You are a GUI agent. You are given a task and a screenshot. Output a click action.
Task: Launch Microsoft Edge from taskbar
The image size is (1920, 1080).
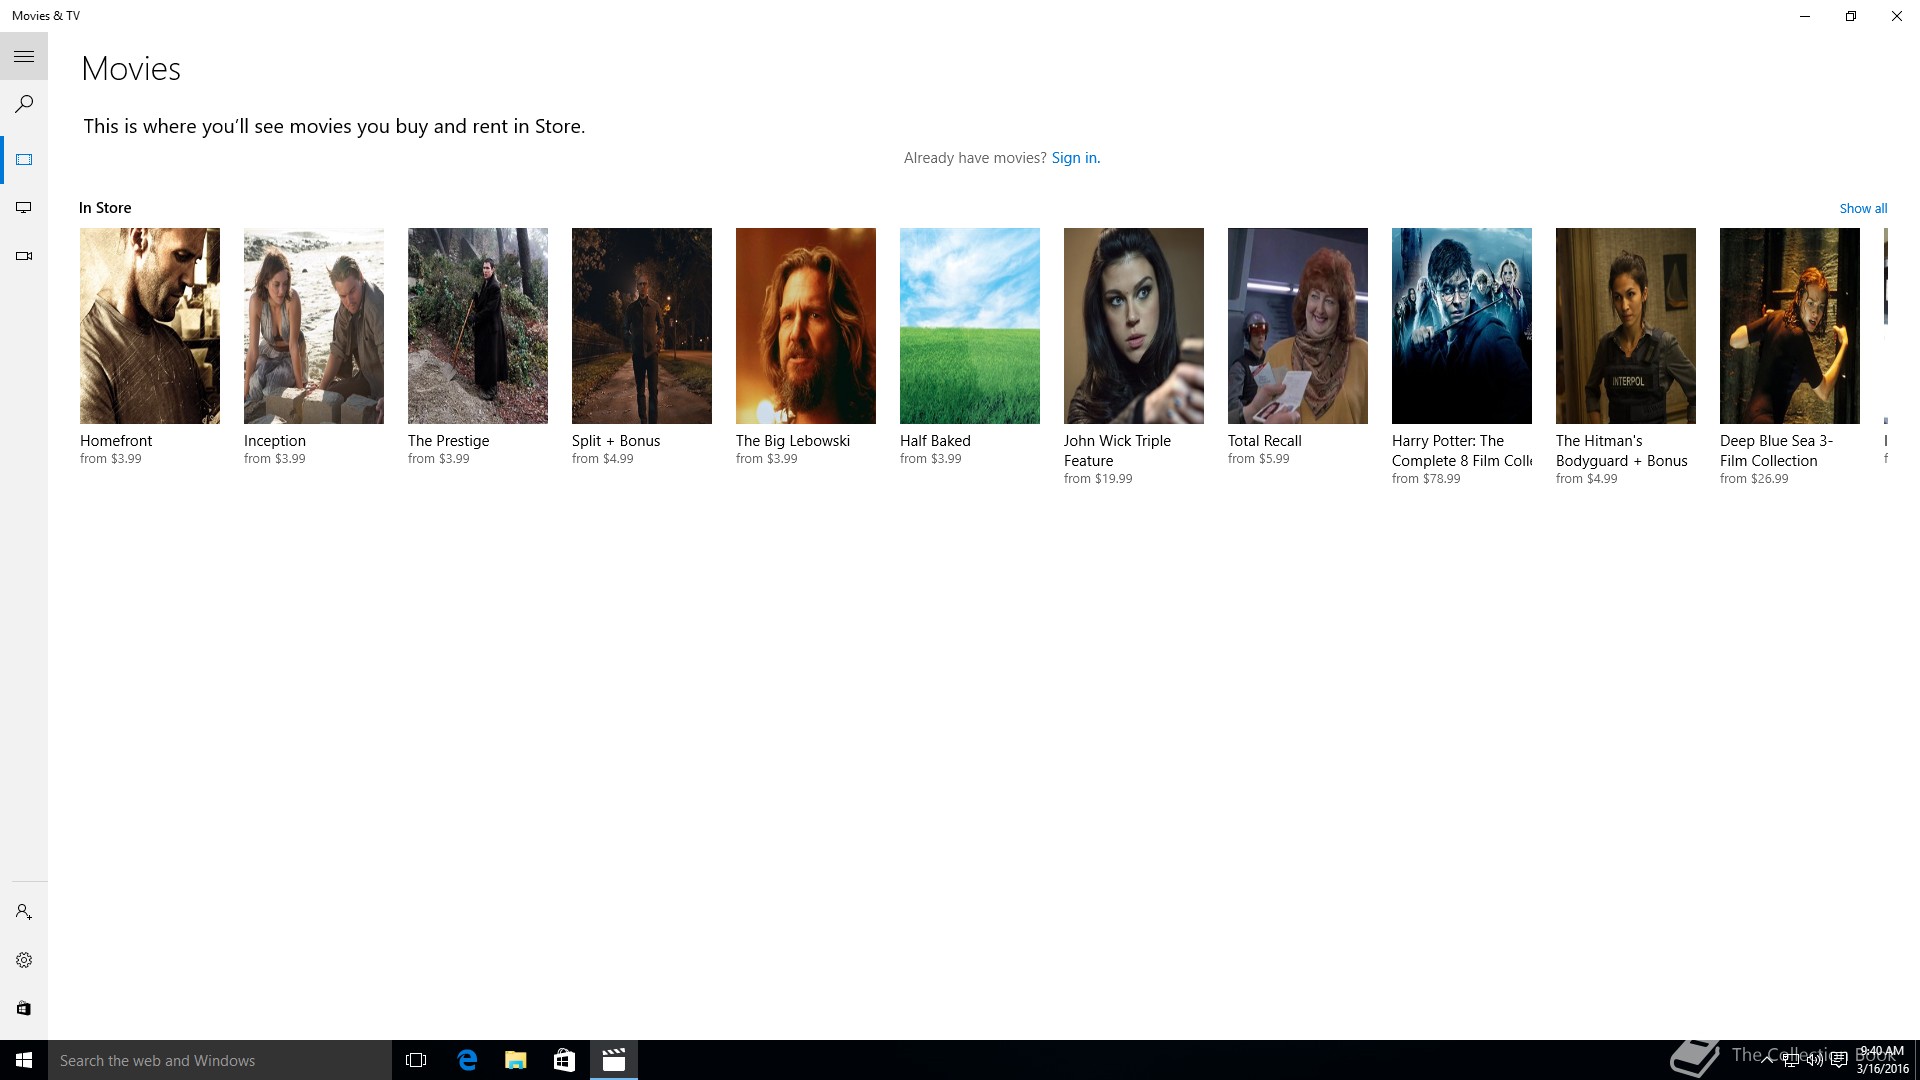click(x=467, y=1060)
